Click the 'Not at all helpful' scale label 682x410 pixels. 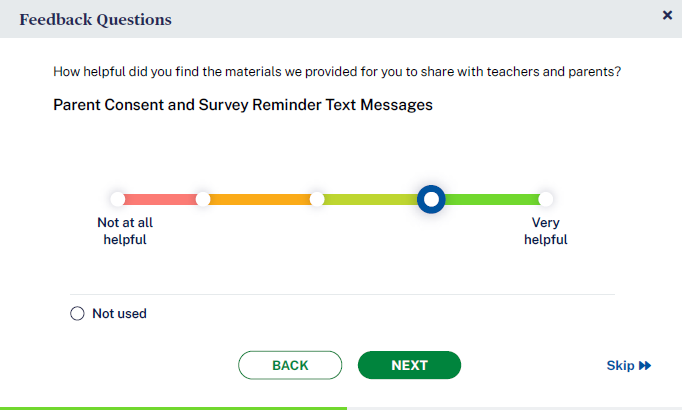[125, 231]
